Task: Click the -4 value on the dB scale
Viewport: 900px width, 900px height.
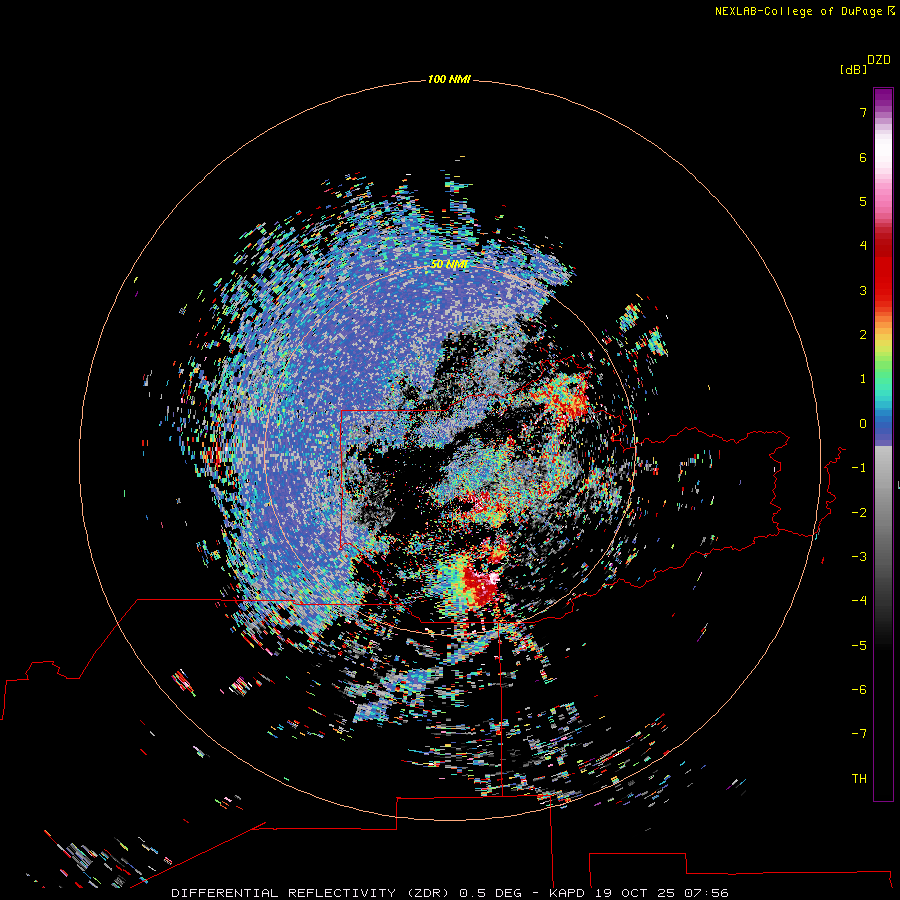Action: (859, 601)
